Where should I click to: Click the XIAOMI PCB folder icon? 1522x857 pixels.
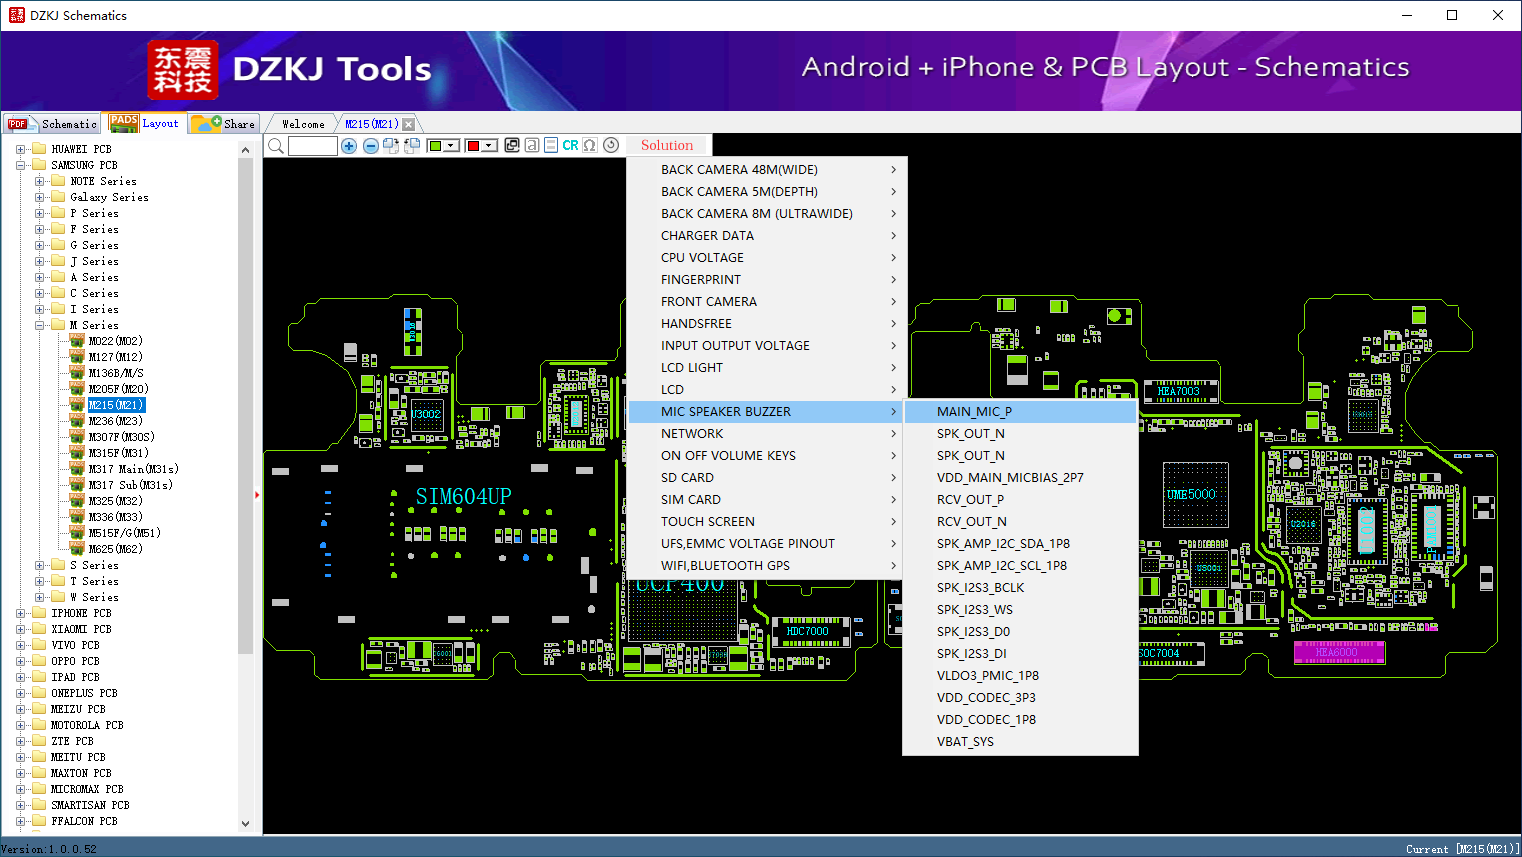coord(39,629)
